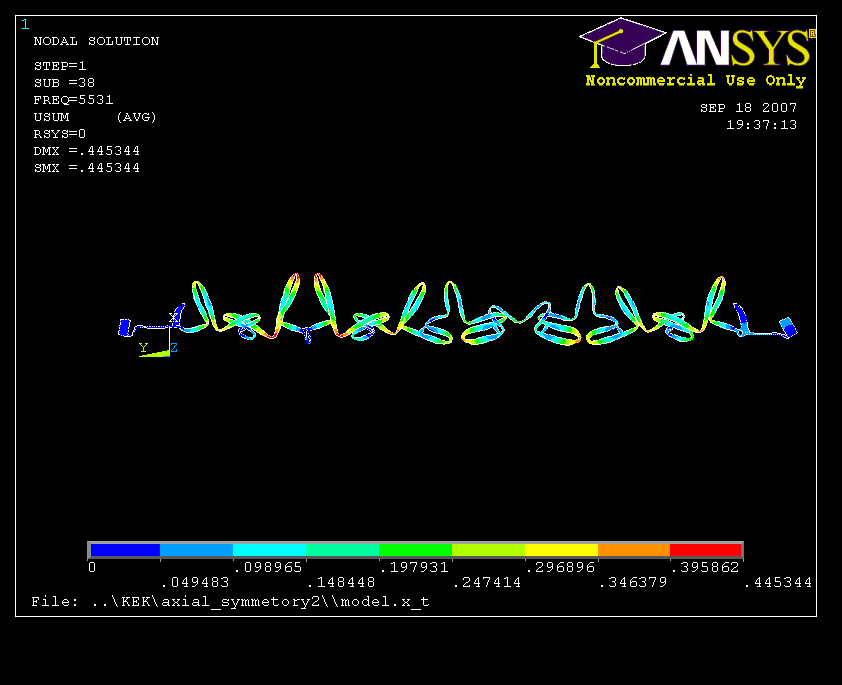Click the Noncommercial Use Only text
The width and height of the screenshot is (842, 685).
click(x=696, y=81)
